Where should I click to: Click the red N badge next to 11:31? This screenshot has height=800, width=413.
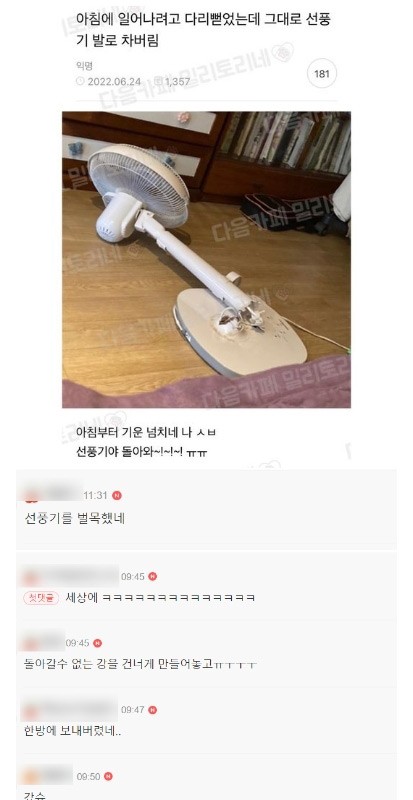coord(117,495)
